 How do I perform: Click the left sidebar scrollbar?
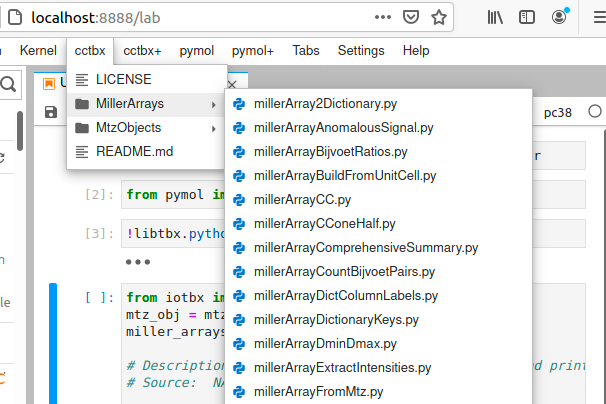click(x=20, y=131)
